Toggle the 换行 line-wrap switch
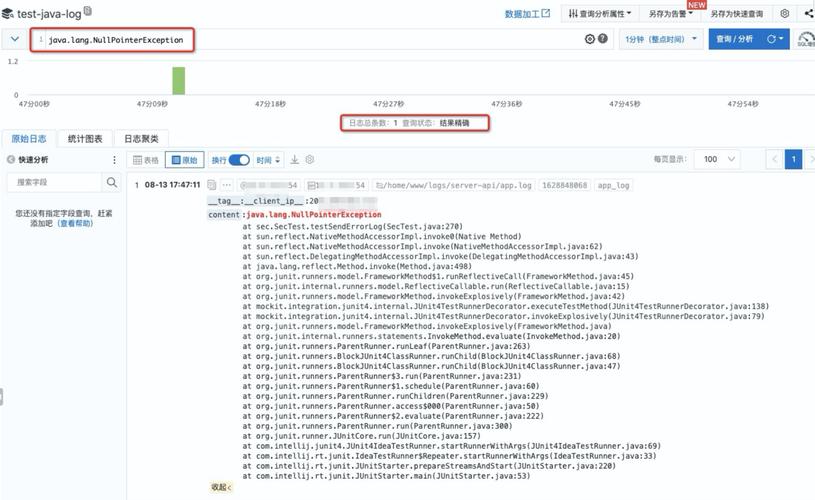 (239, 160)
